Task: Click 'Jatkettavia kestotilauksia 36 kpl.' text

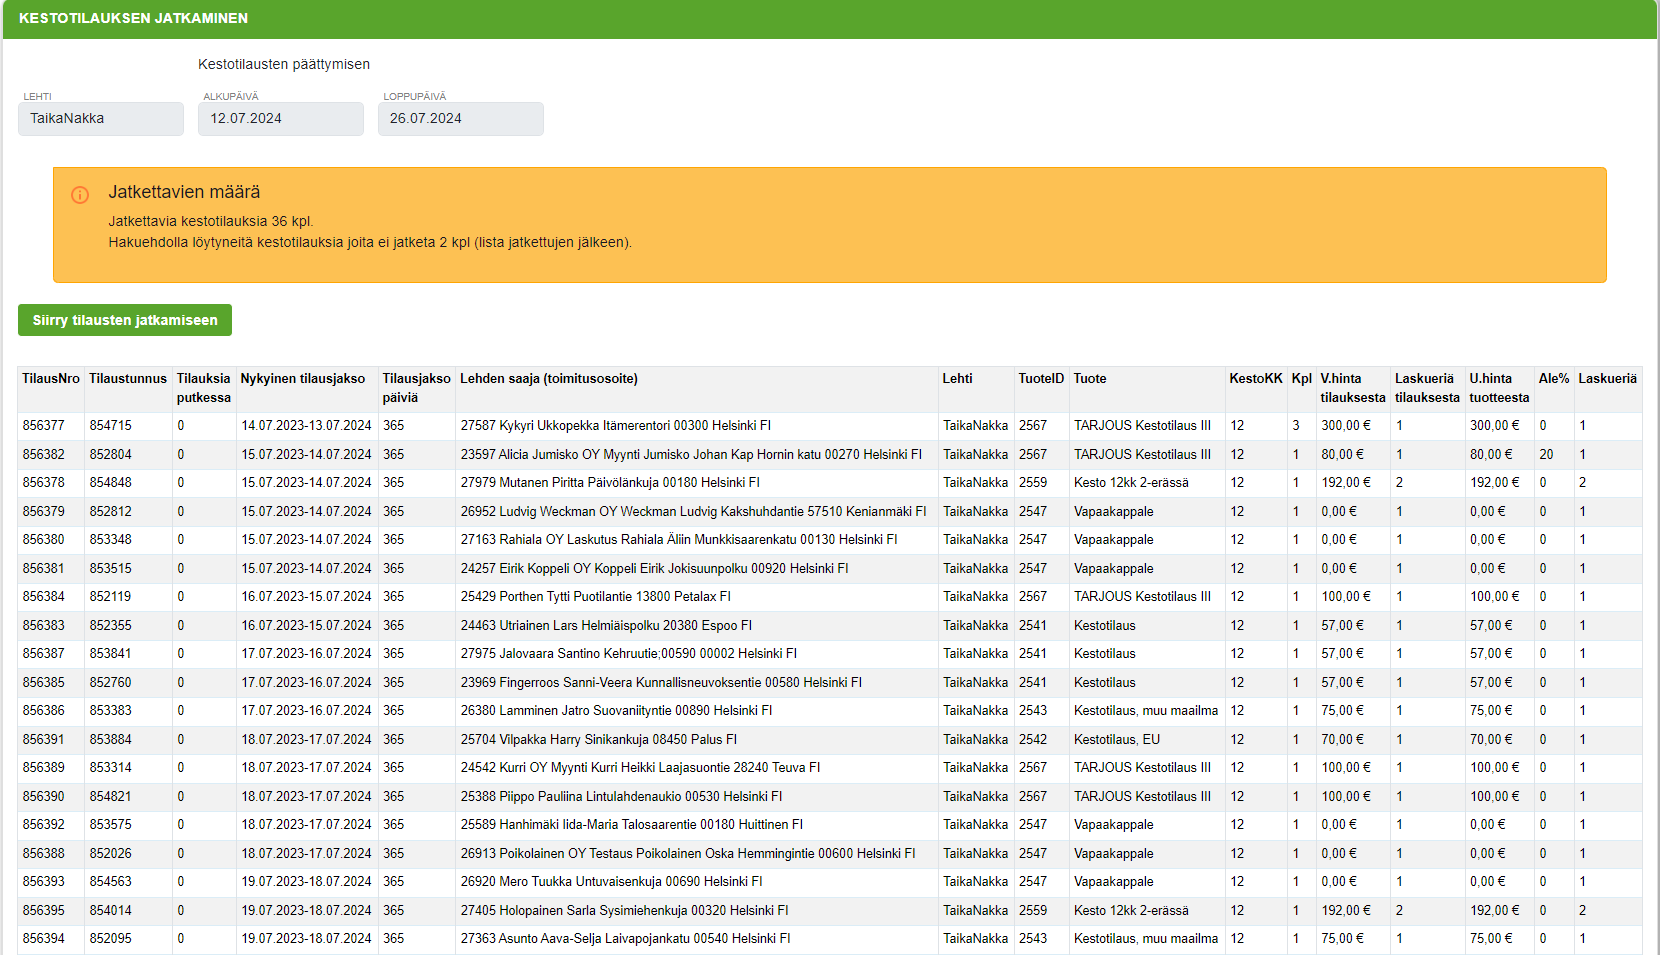Action: click(x=211, y=221)
